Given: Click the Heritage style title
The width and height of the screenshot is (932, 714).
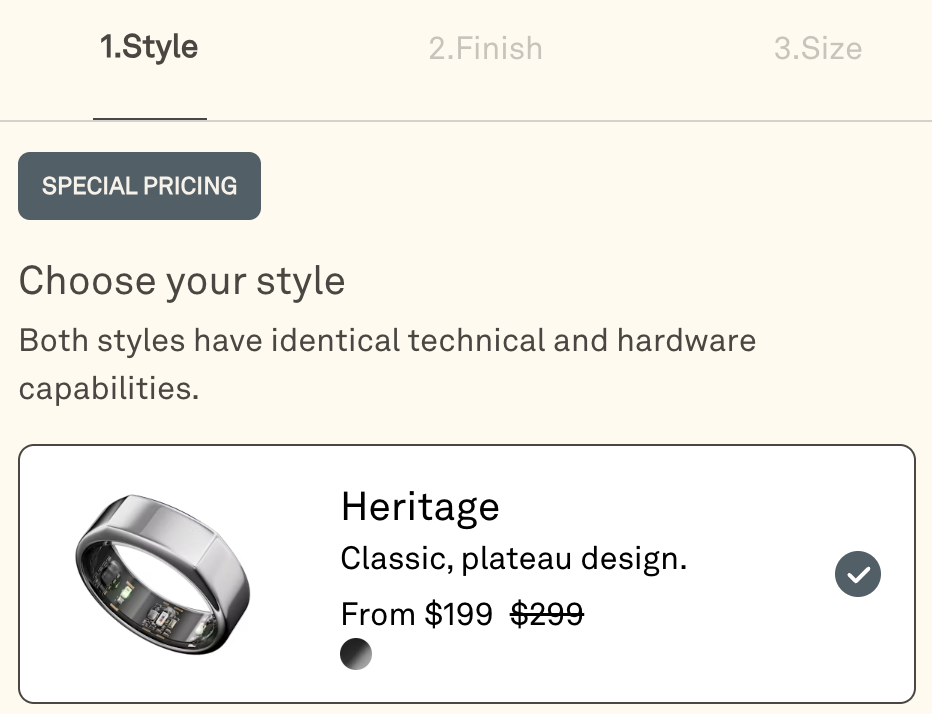Looking at the screenshot, I should pos(419,507).
